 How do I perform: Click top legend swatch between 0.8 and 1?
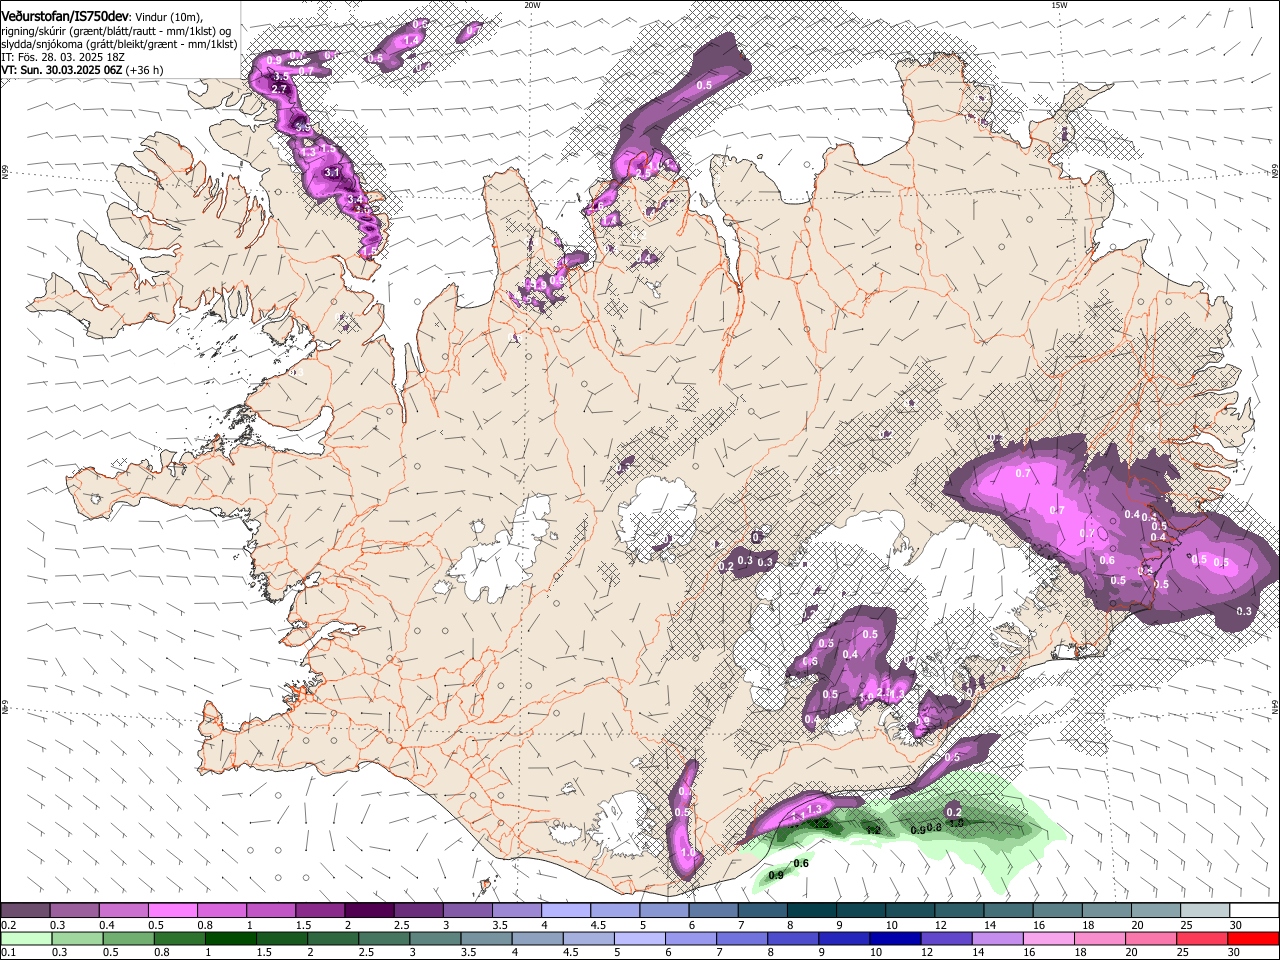[221, 911]
